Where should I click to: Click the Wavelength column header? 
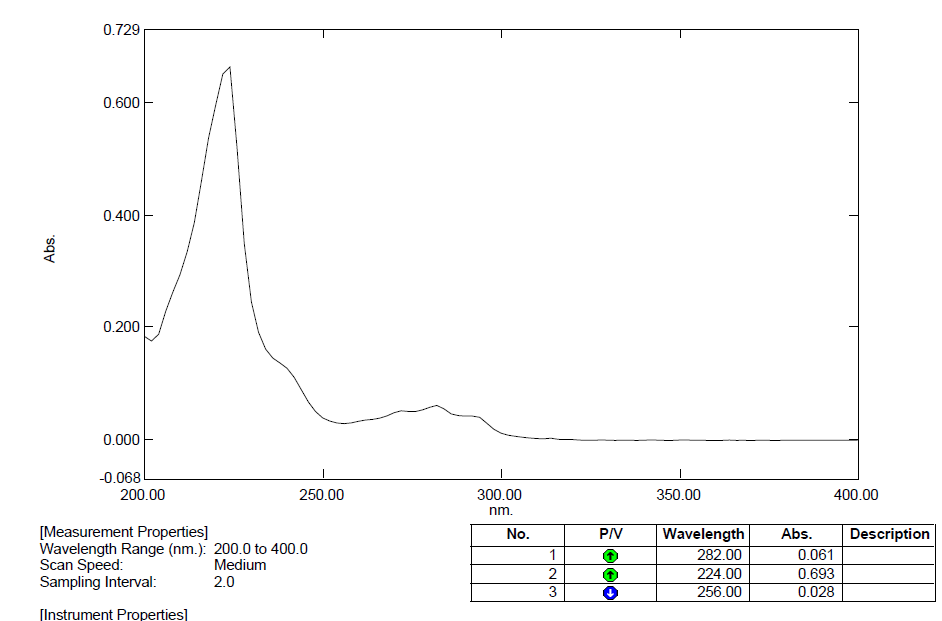click(703, 534)
